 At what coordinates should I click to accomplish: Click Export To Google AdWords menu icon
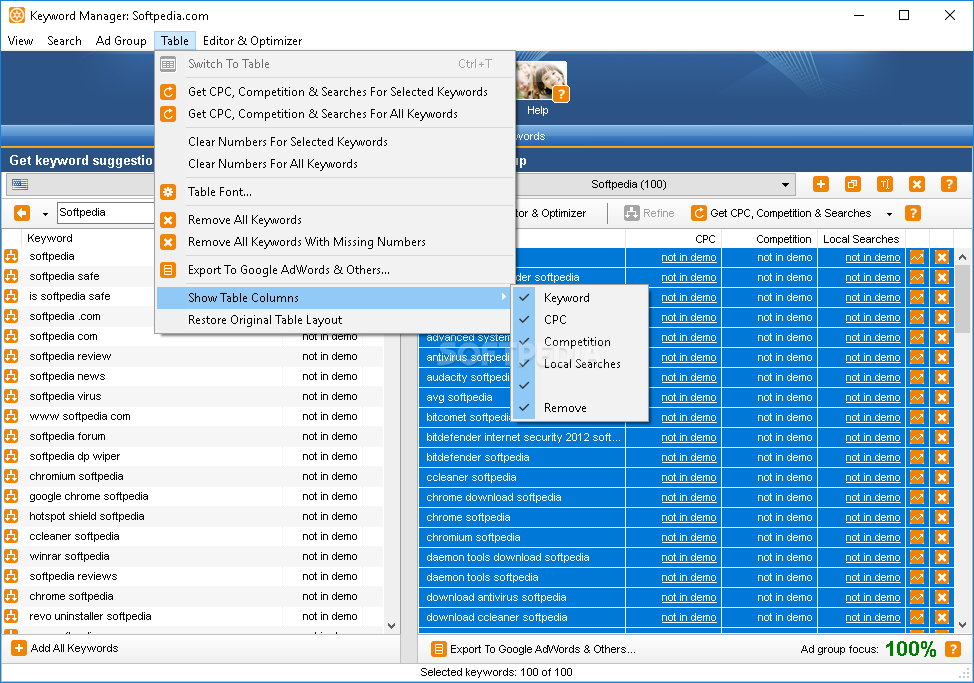pyautogui.click(x=168, y=270)
